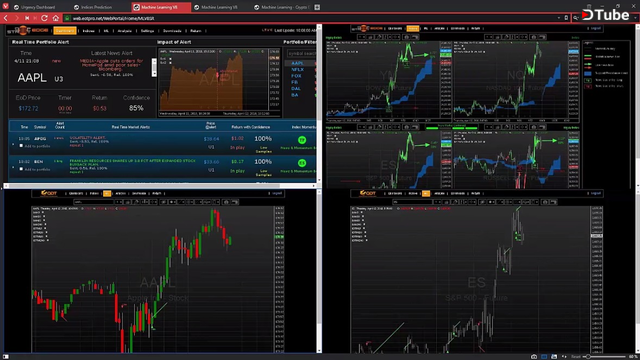
Task: Click the browser forward arrow
Action: click(16, 18)
